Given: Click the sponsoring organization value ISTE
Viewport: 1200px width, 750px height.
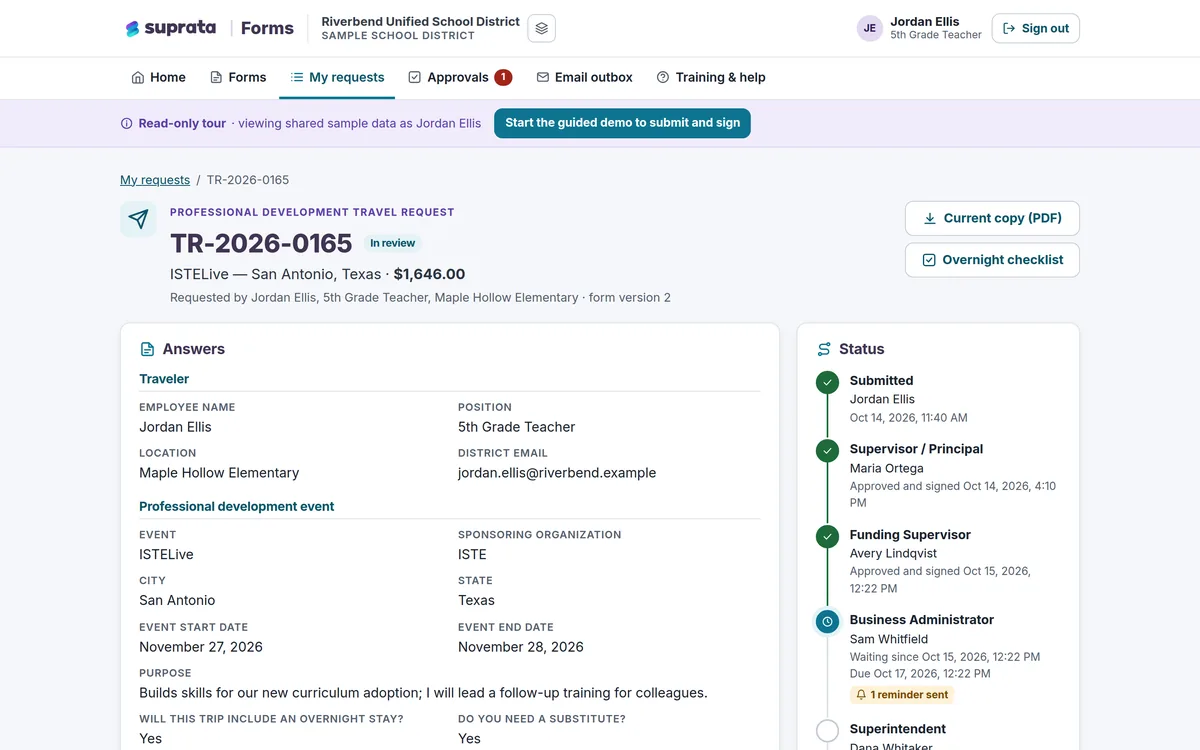Looking at the screenshot, I should (x=472, y=555).
